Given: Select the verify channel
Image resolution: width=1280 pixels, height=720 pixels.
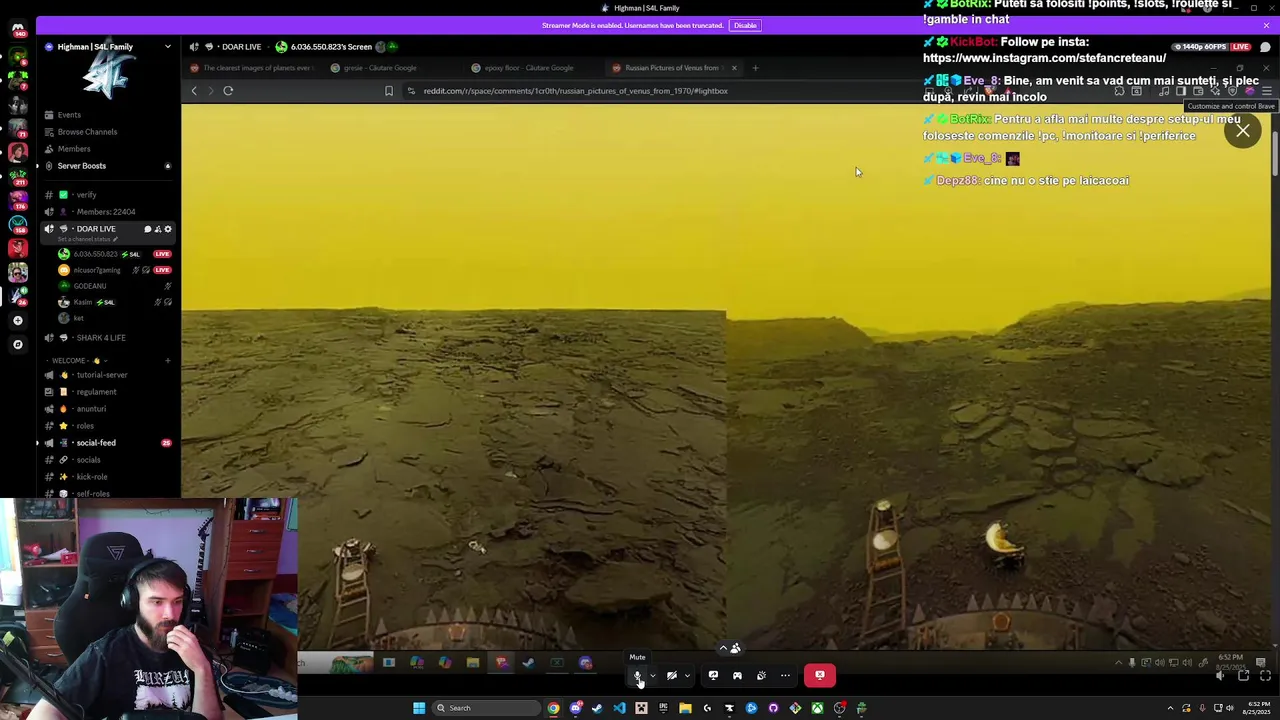Looking at the screenshot, I should [86, 195].
